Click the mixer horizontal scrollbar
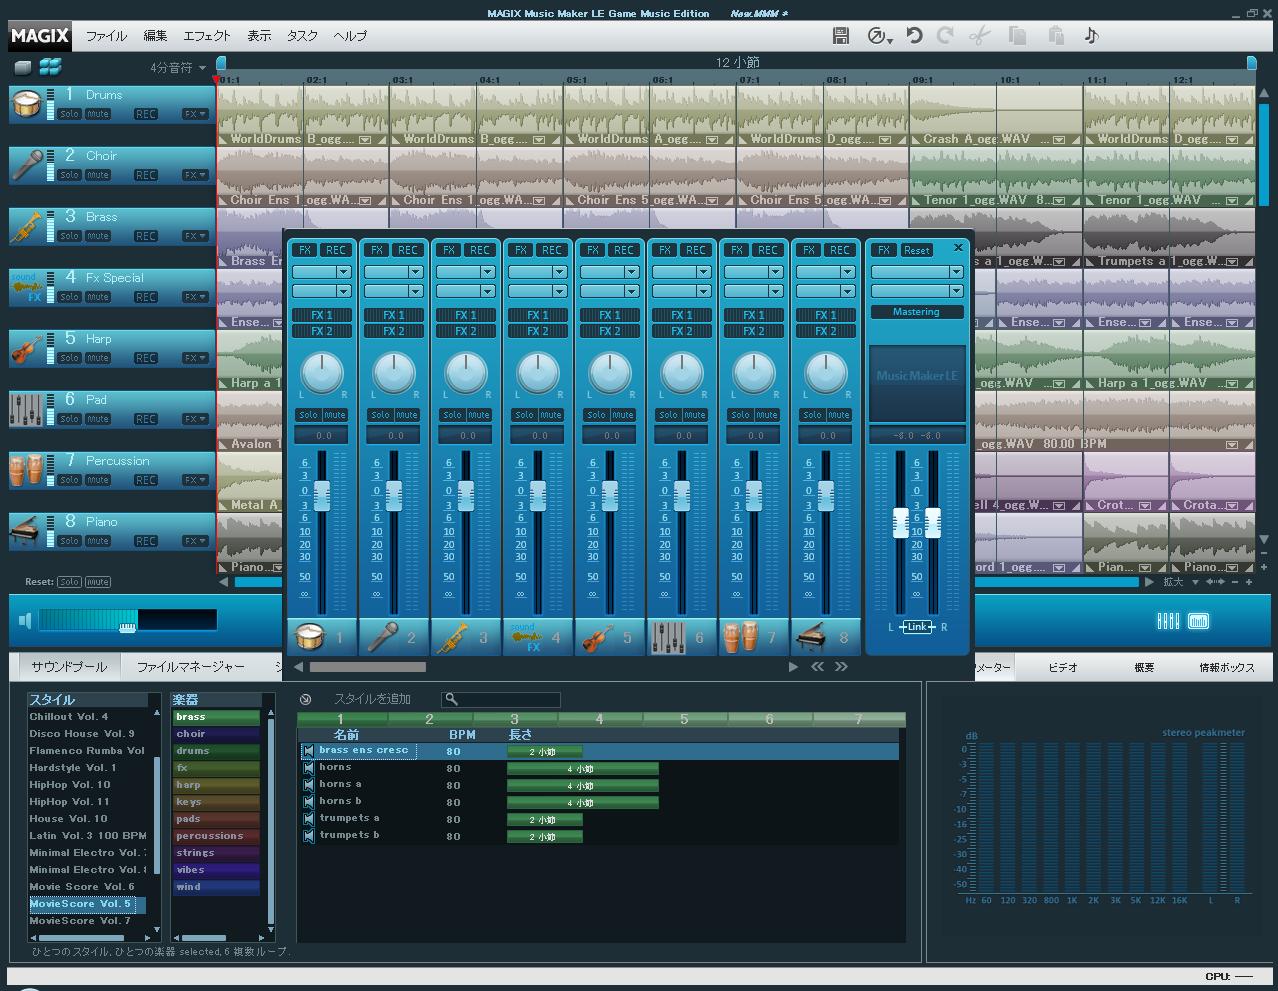Screen dimensions: 1278x991 coord(367,667)
